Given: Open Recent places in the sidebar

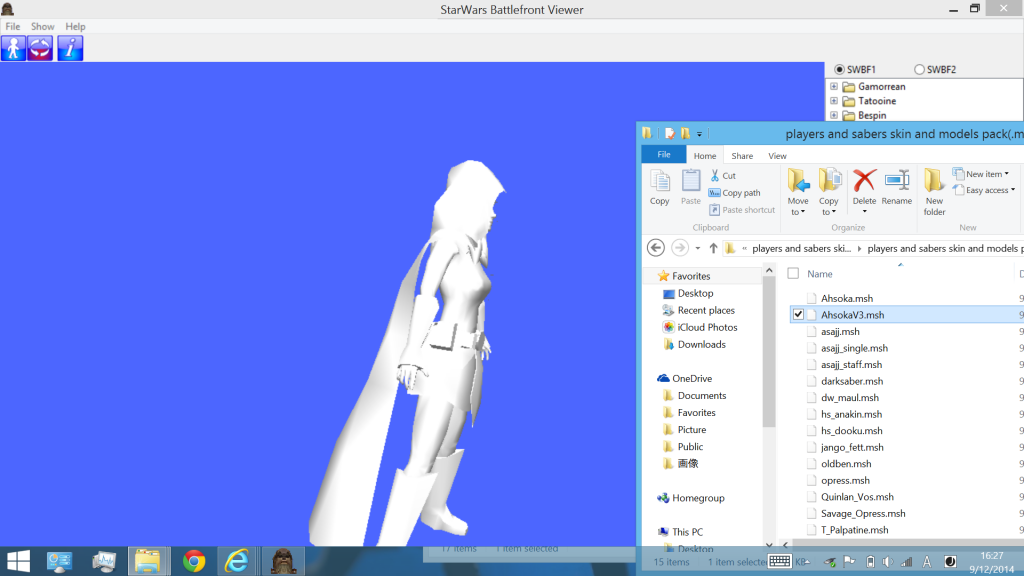Looking at the screenshot, I should point(706,310).
